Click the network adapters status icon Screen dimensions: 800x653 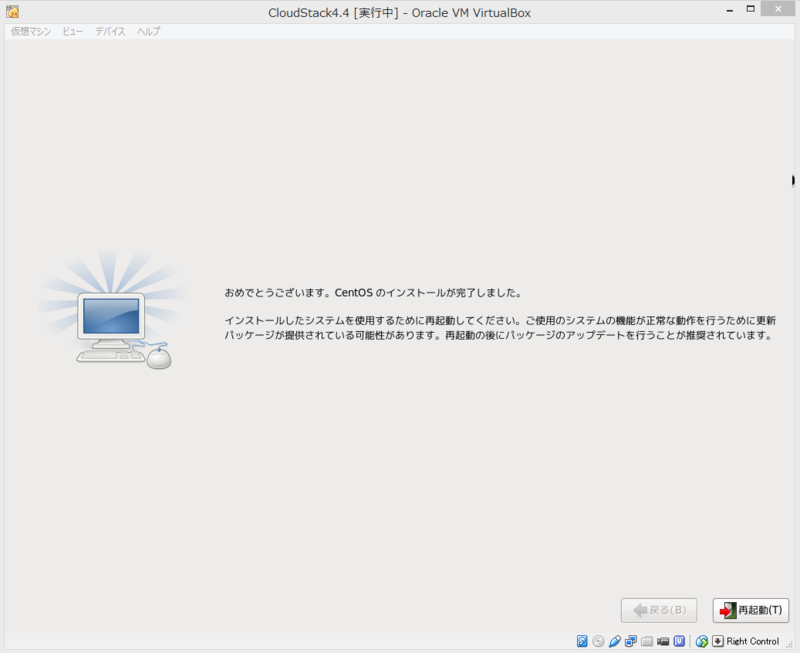[x=630, y=641]
